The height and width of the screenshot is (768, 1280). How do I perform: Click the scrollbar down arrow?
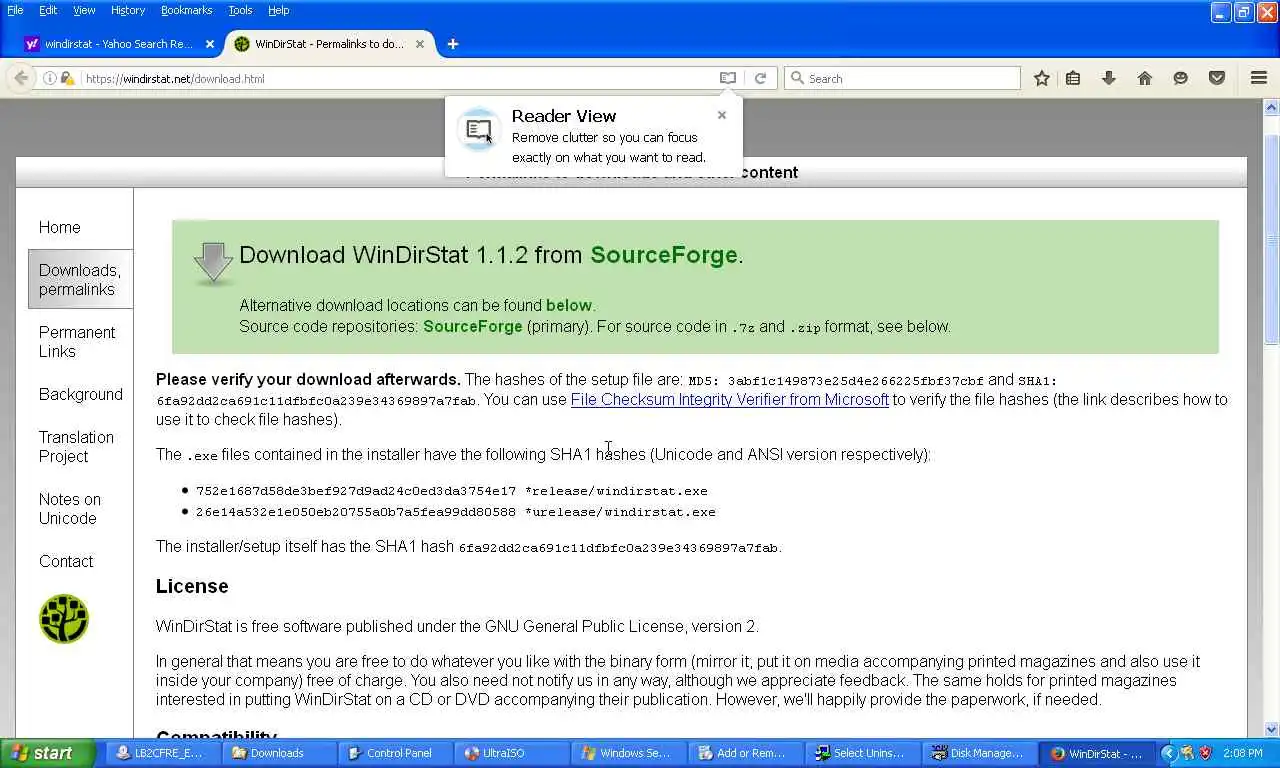pos(1272,730)
